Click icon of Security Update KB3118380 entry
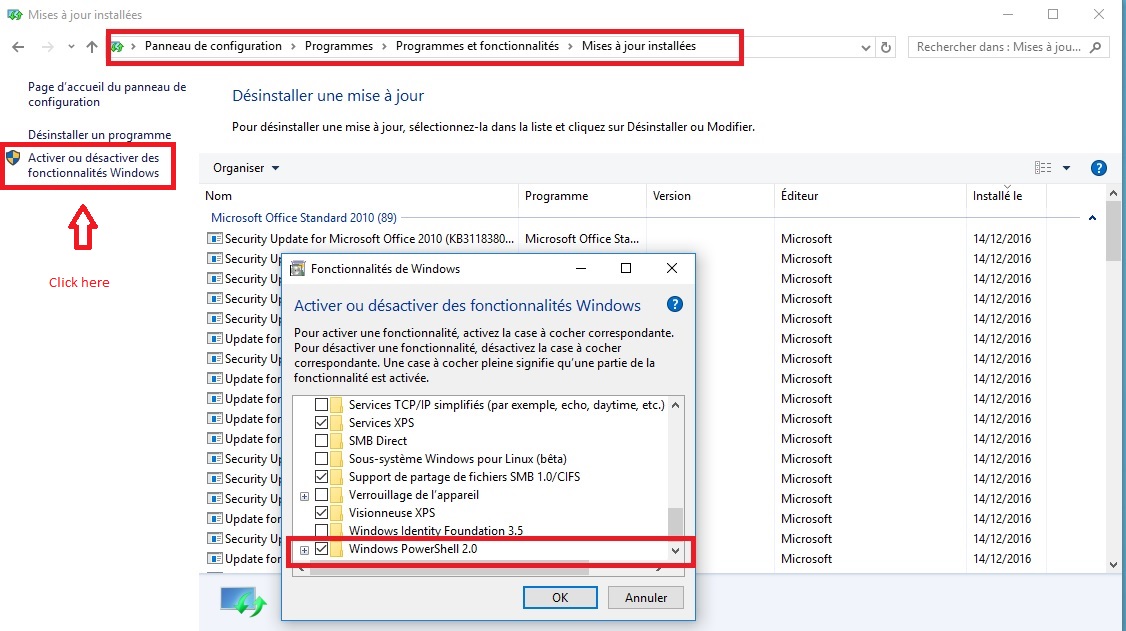1126x631 pixels. [x=214, y=238]
